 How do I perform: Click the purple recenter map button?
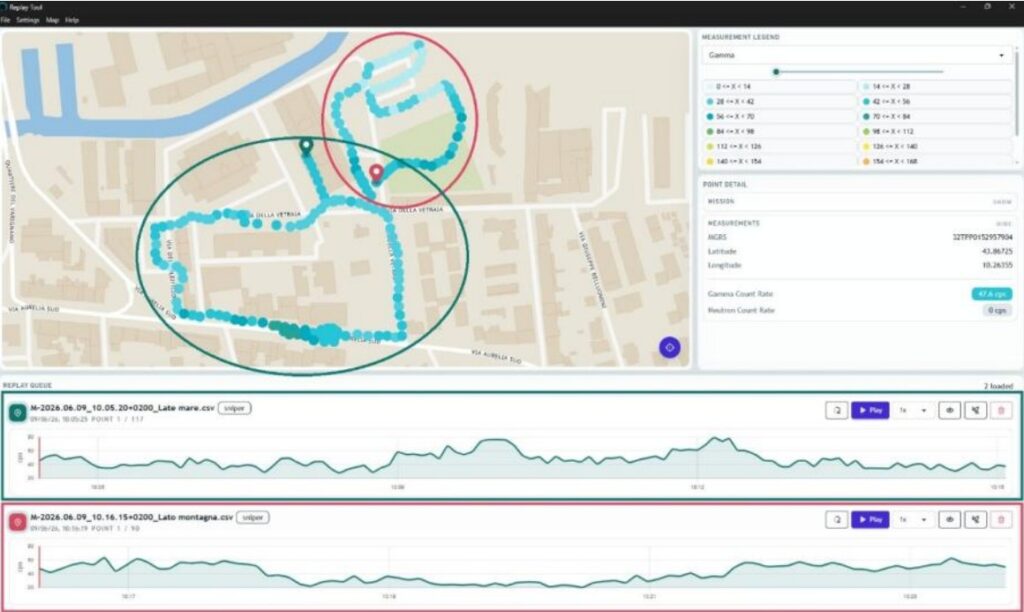point(669,347)
